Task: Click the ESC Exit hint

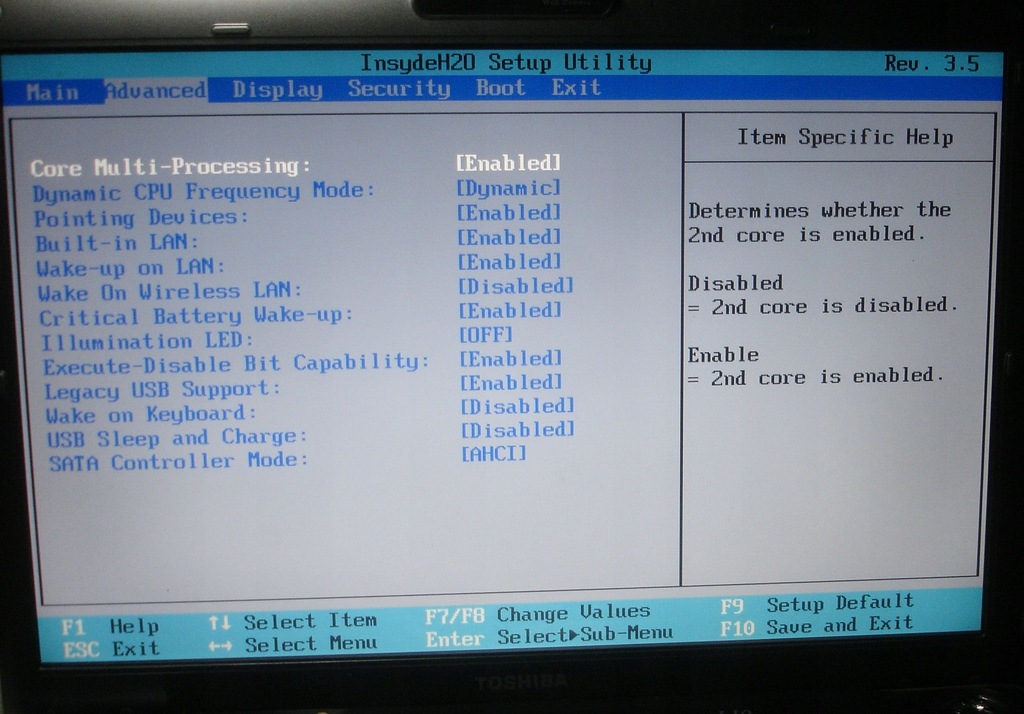Action: click(x=110, y=649)
